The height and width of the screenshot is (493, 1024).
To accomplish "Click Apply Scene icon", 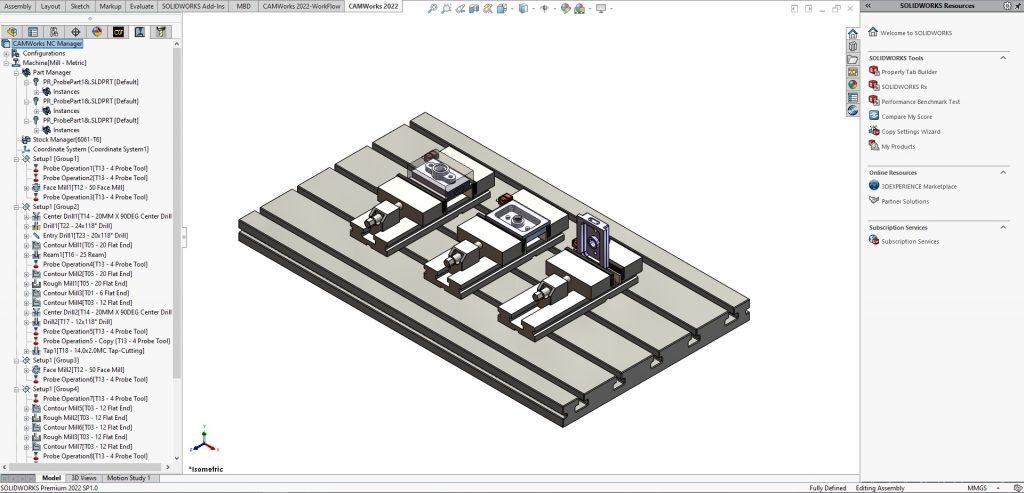I will click(579, 8).
